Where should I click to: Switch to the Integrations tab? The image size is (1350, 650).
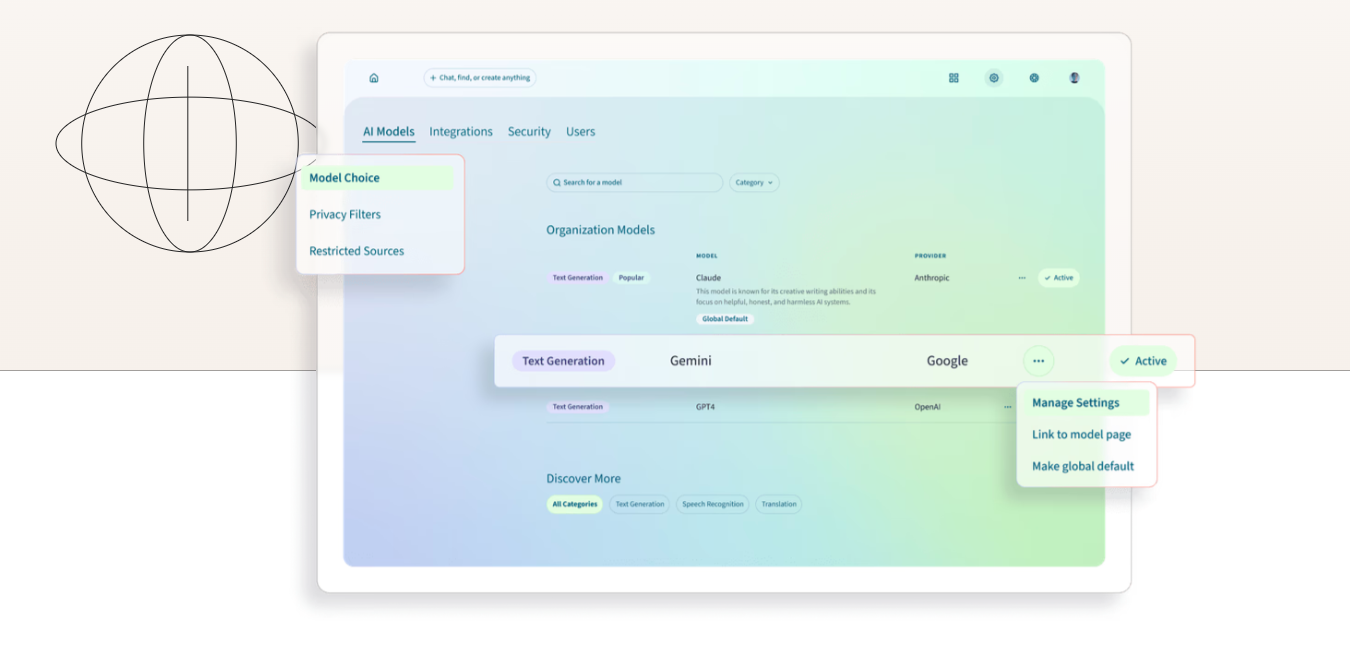coord(461,132)
